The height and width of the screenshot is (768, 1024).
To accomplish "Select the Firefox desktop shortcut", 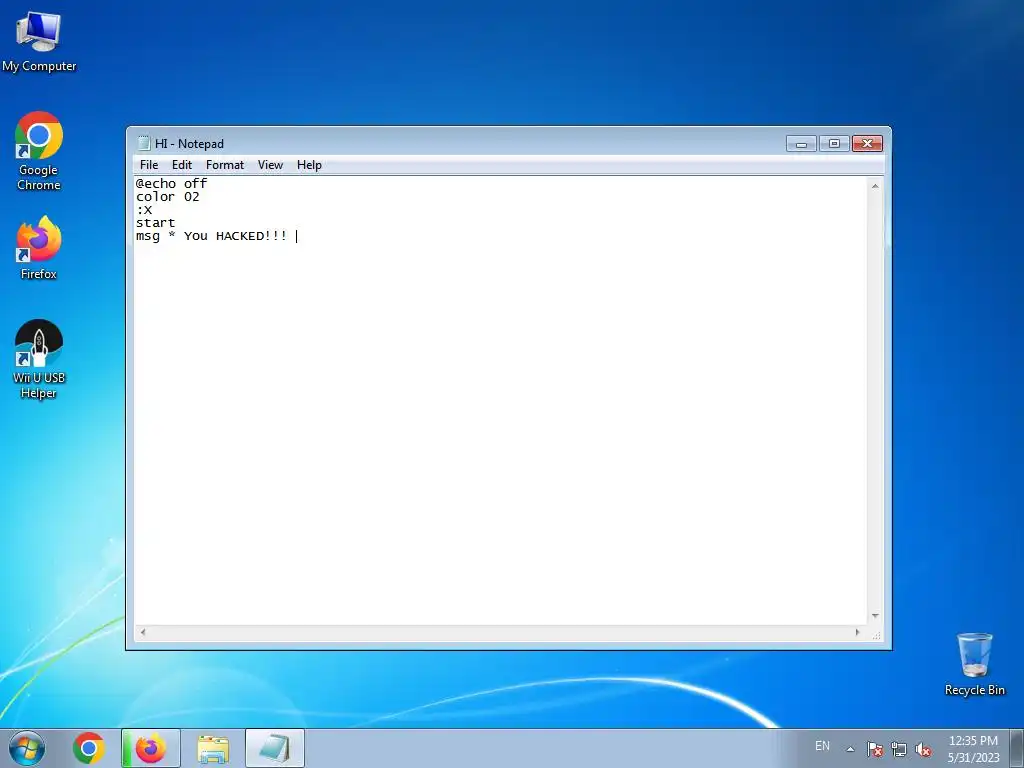I will (39, 248).
